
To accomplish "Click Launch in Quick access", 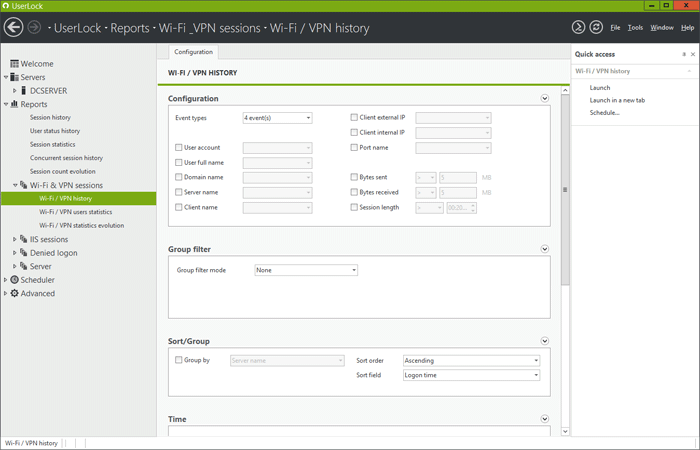I will coord(600,88).
